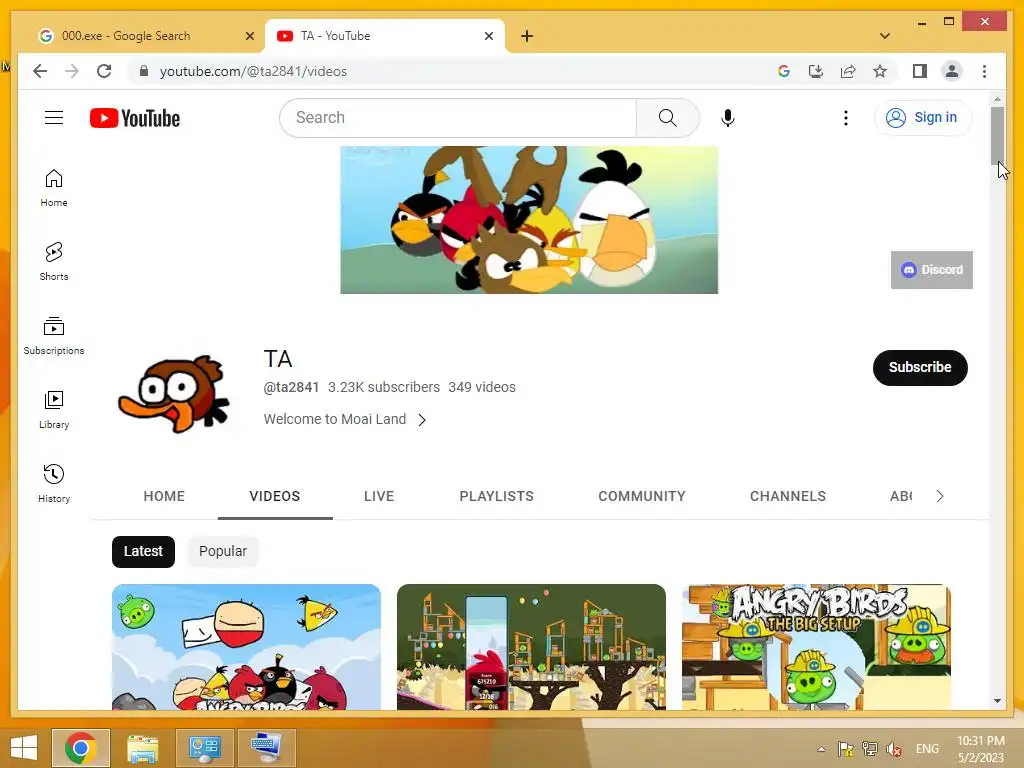Open the Discord link on banner

point(931,270)
